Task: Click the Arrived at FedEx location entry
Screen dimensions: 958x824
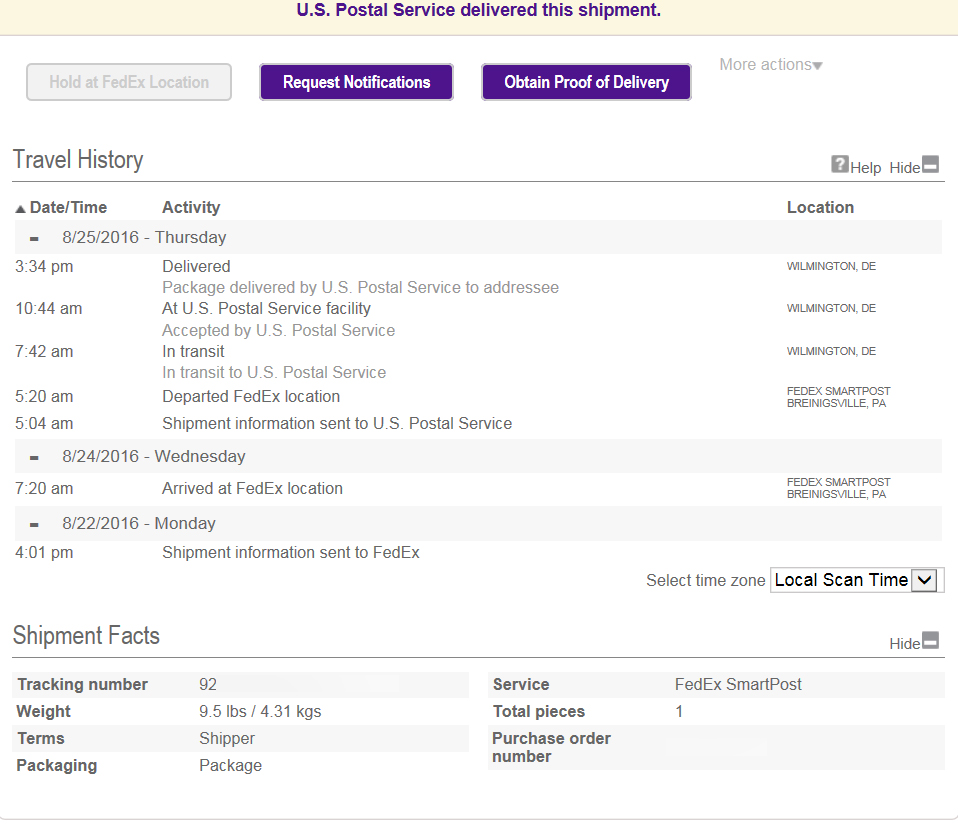Action: click(x=252, y=489)
